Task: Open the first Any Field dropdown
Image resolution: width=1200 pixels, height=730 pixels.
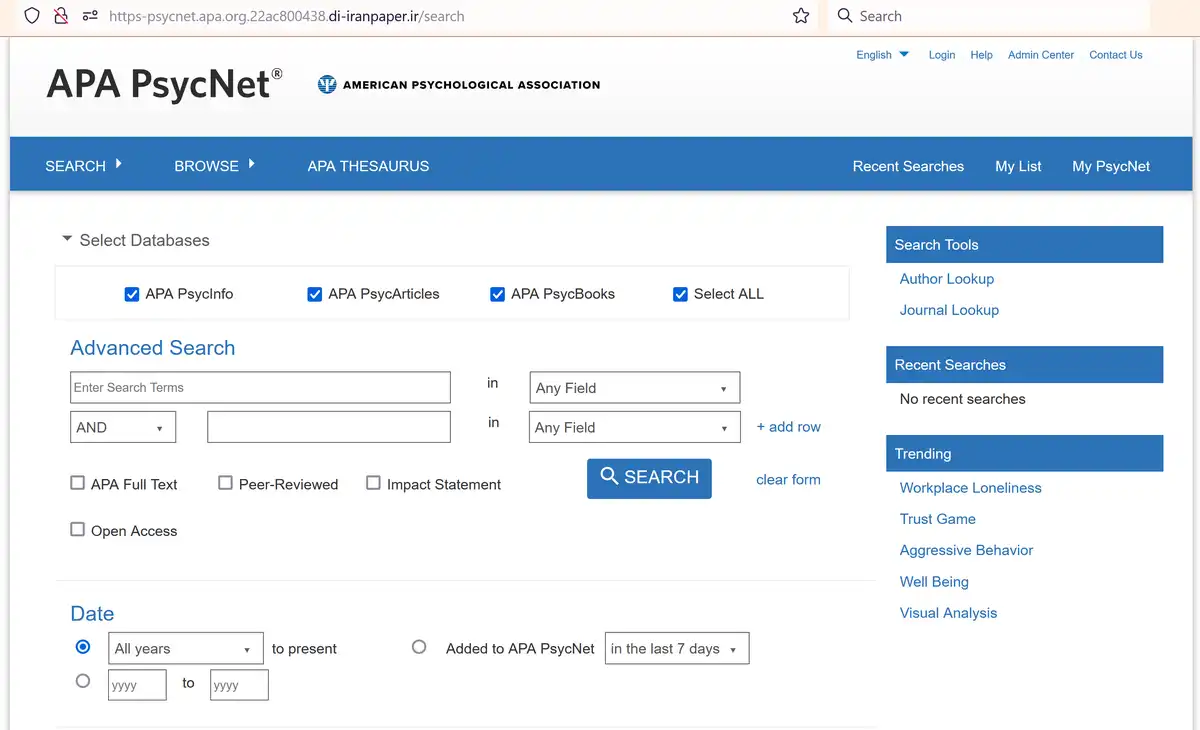Action: [x=634, y=387]
